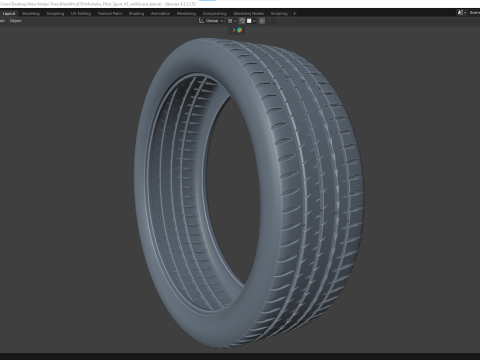Switch to the Rendering workspace tab

186,14
